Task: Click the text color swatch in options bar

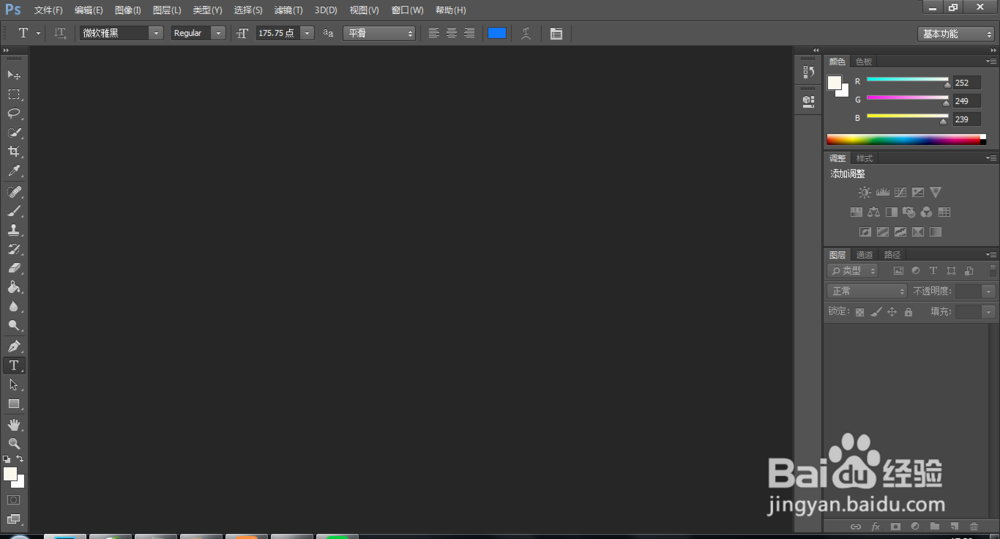Action: coord(497,33)
